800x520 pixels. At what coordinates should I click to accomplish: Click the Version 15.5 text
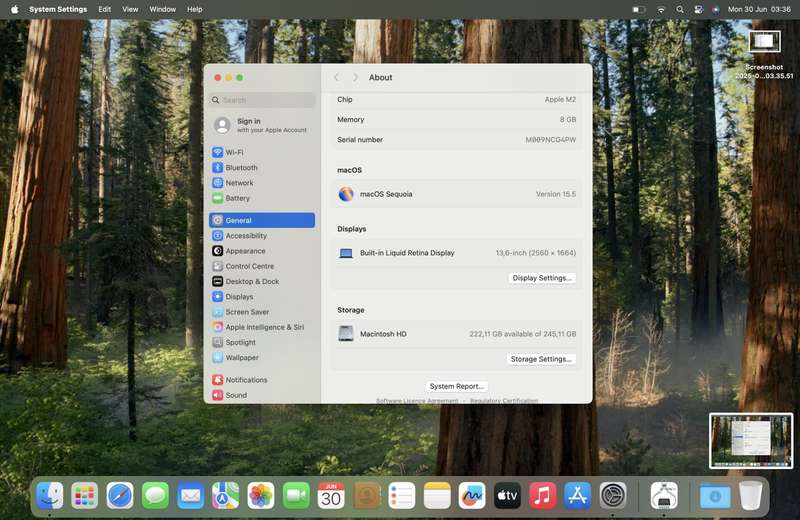[556, 194]
